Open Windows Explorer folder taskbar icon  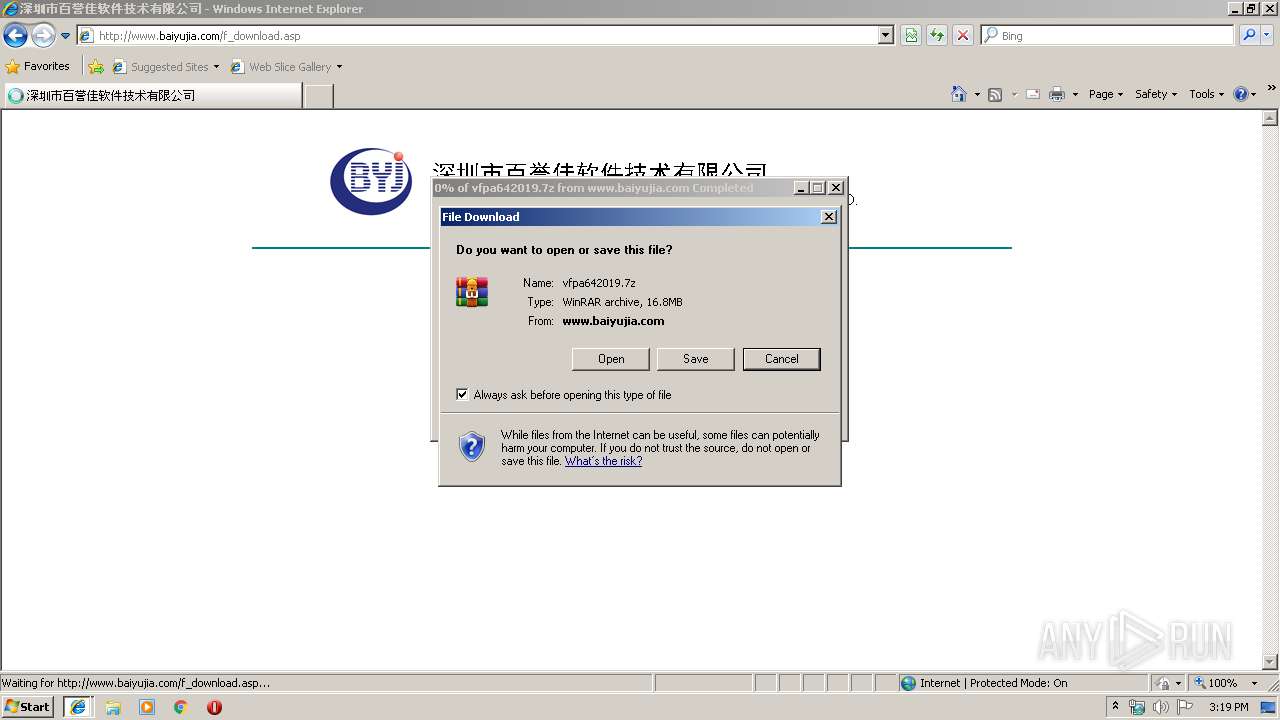(113, 707)
